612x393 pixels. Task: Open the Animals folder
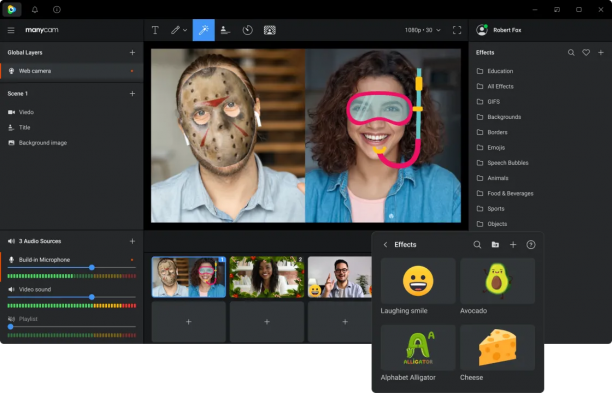point(492,178)
